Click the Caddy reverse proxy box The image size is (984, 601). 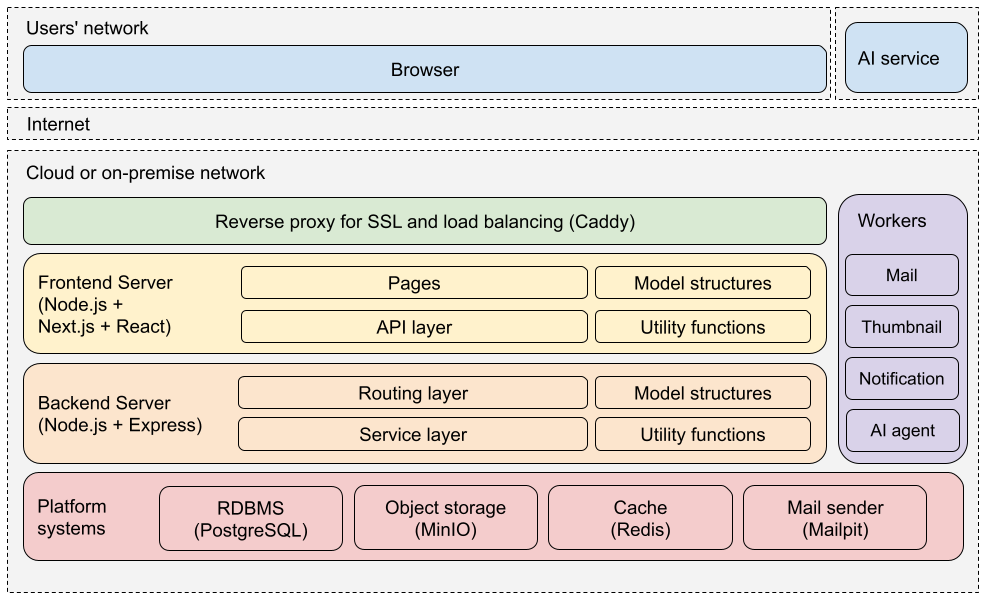tap(425, 221)
